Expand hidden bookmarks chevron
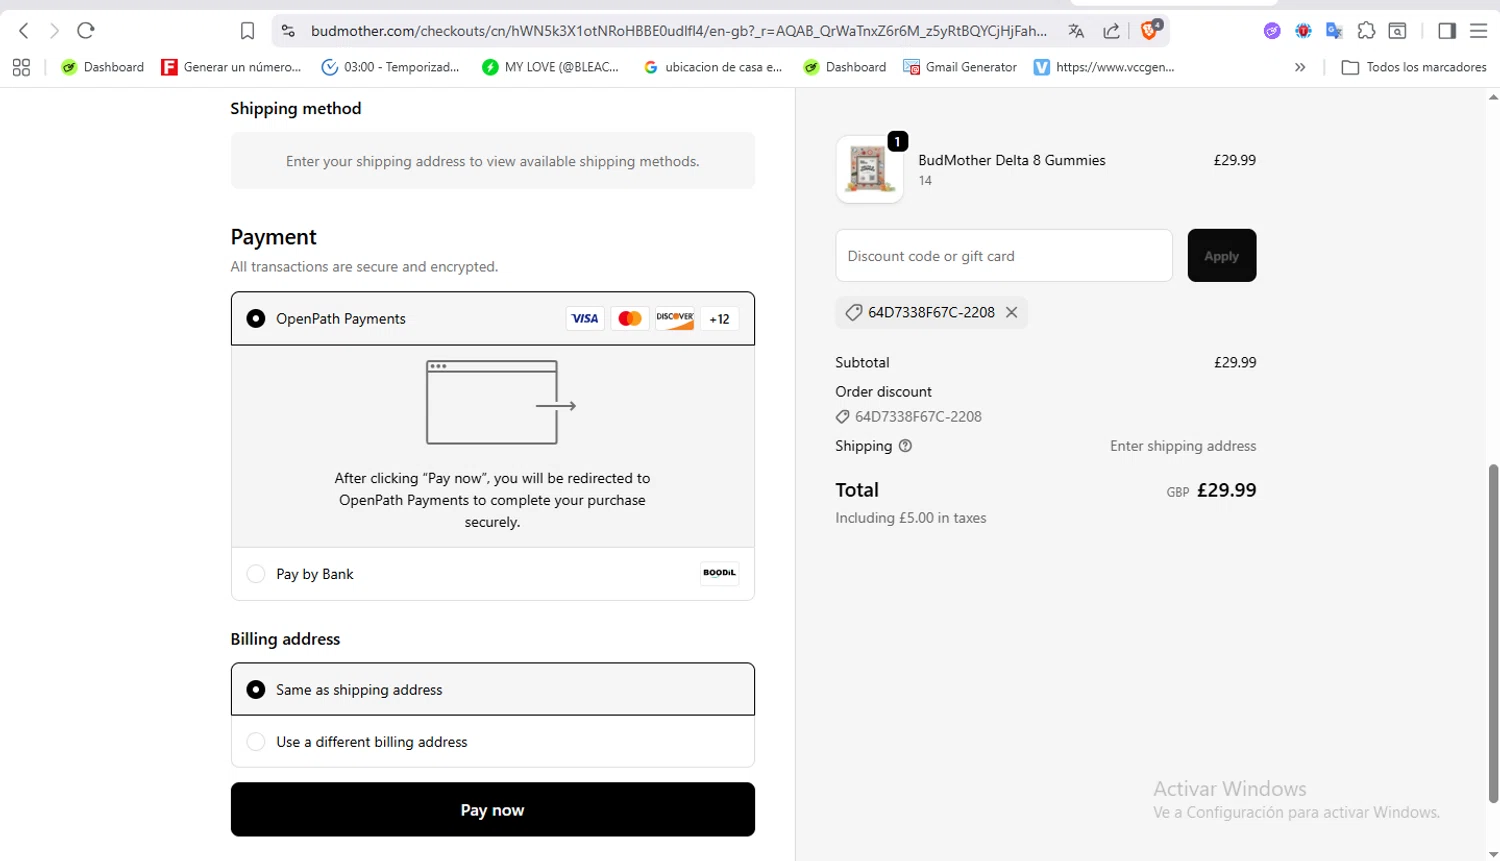 point(1300,67)
